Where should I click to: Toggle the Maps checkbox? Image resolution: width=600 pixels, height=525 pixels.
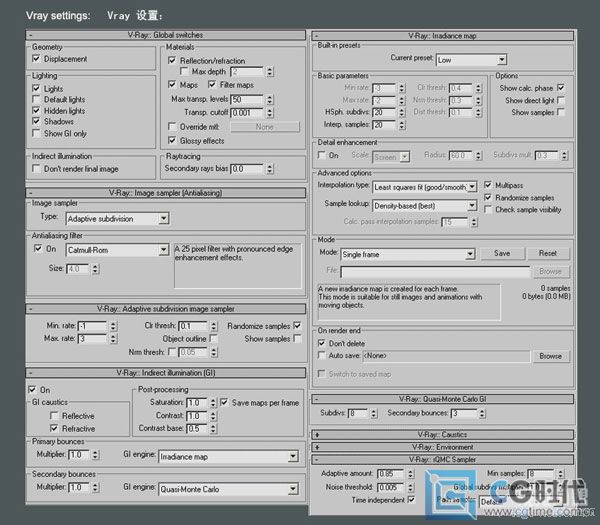pos(172,85)
